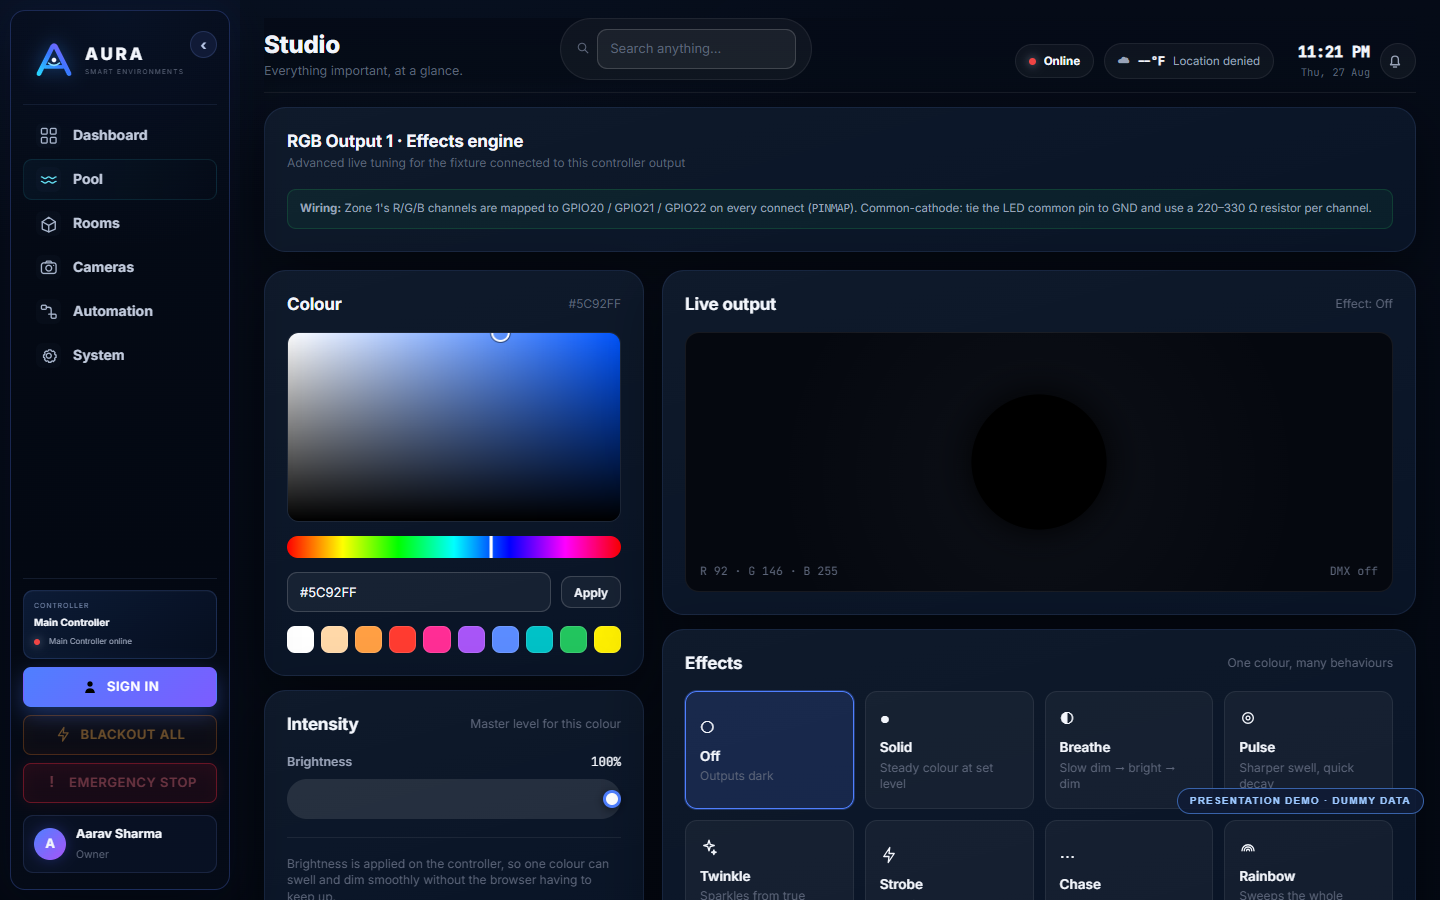Click the Blackout All button
This screenshot has width=1440, height=900.
120,735
